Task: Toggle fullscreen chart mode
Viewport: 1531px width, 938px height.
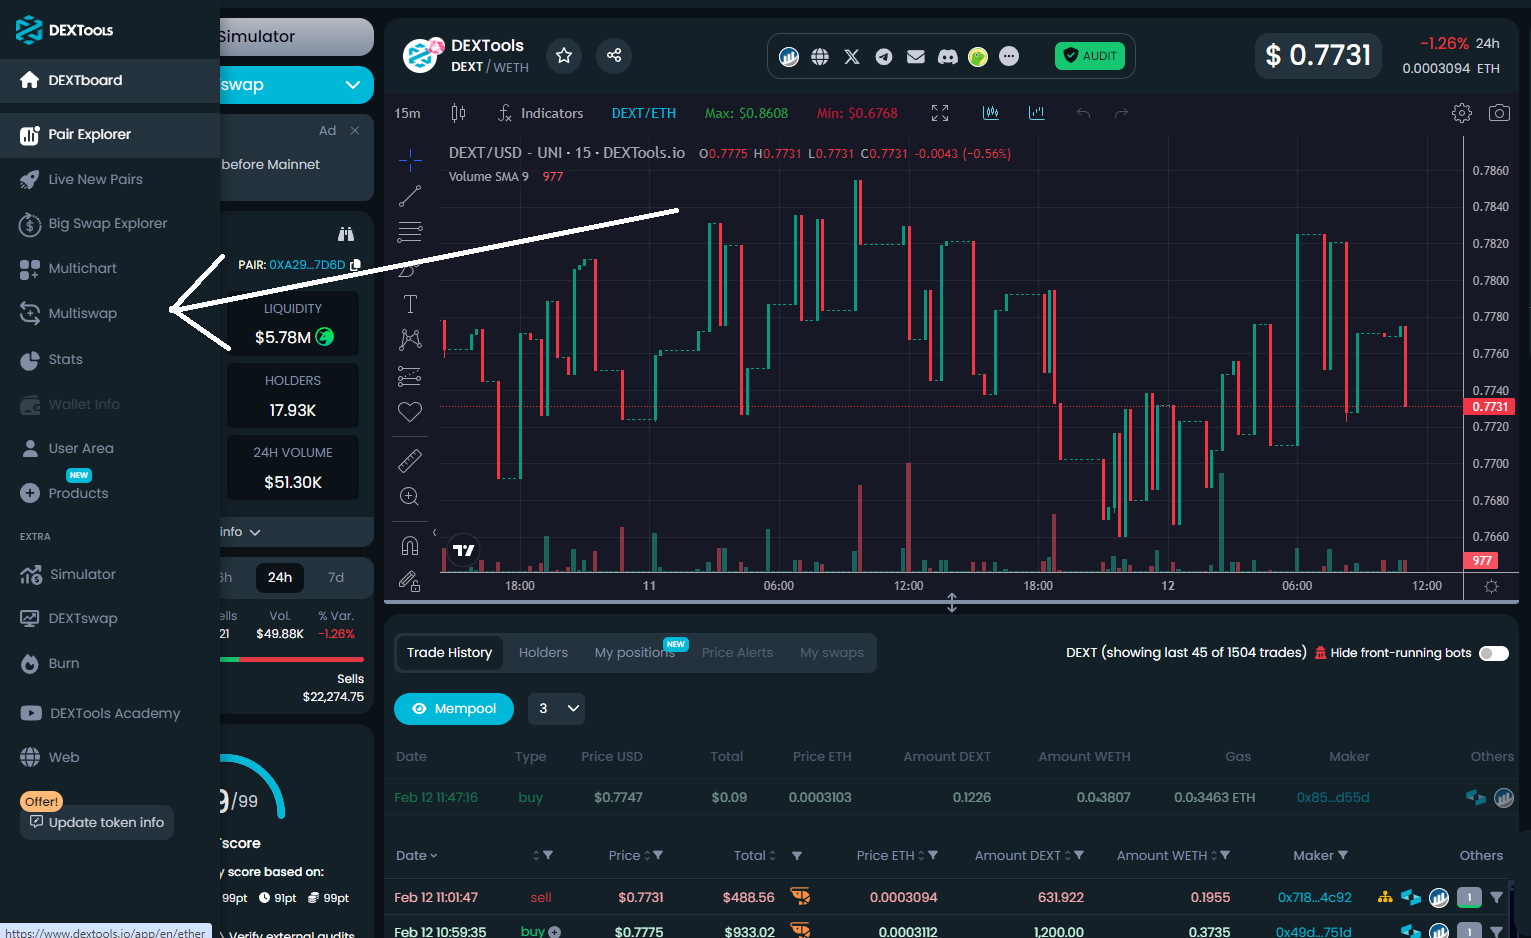Action: [x=940, y=113]
